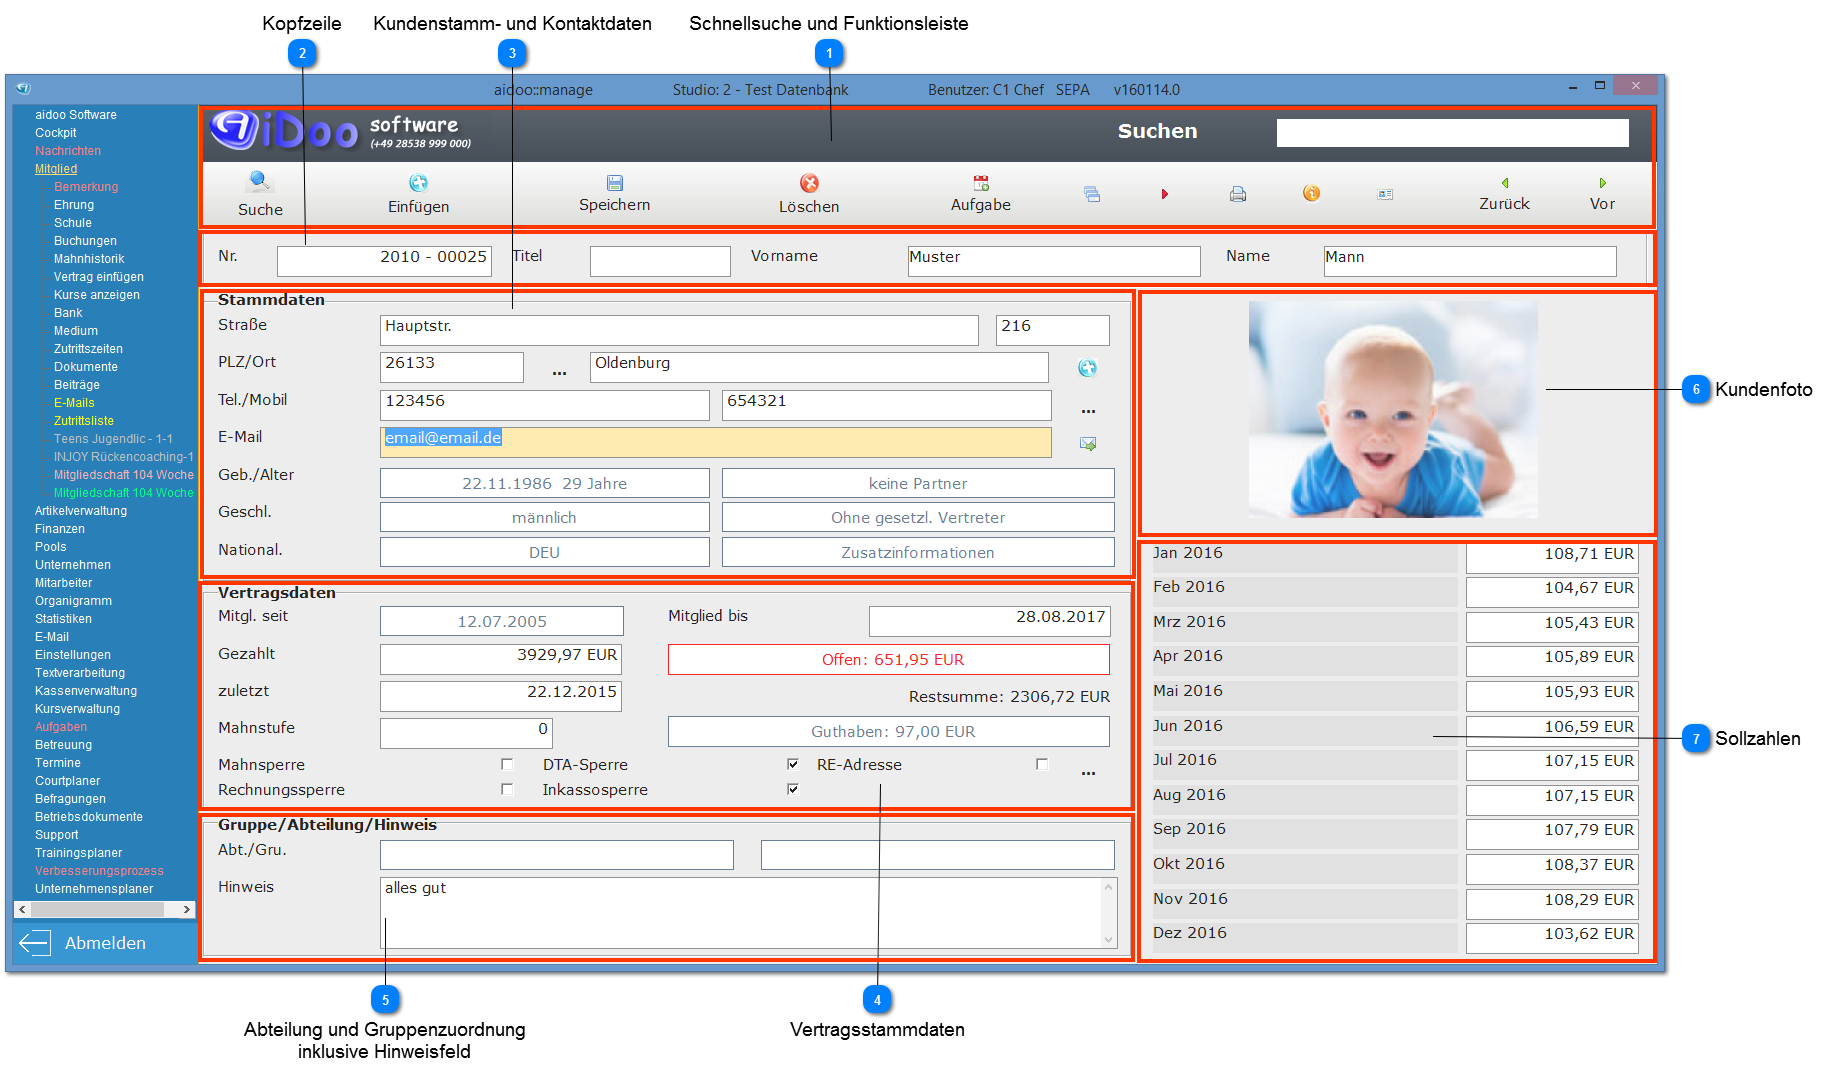
Task: Click the Einfügen toolbar icon
Action: (418, 183)
